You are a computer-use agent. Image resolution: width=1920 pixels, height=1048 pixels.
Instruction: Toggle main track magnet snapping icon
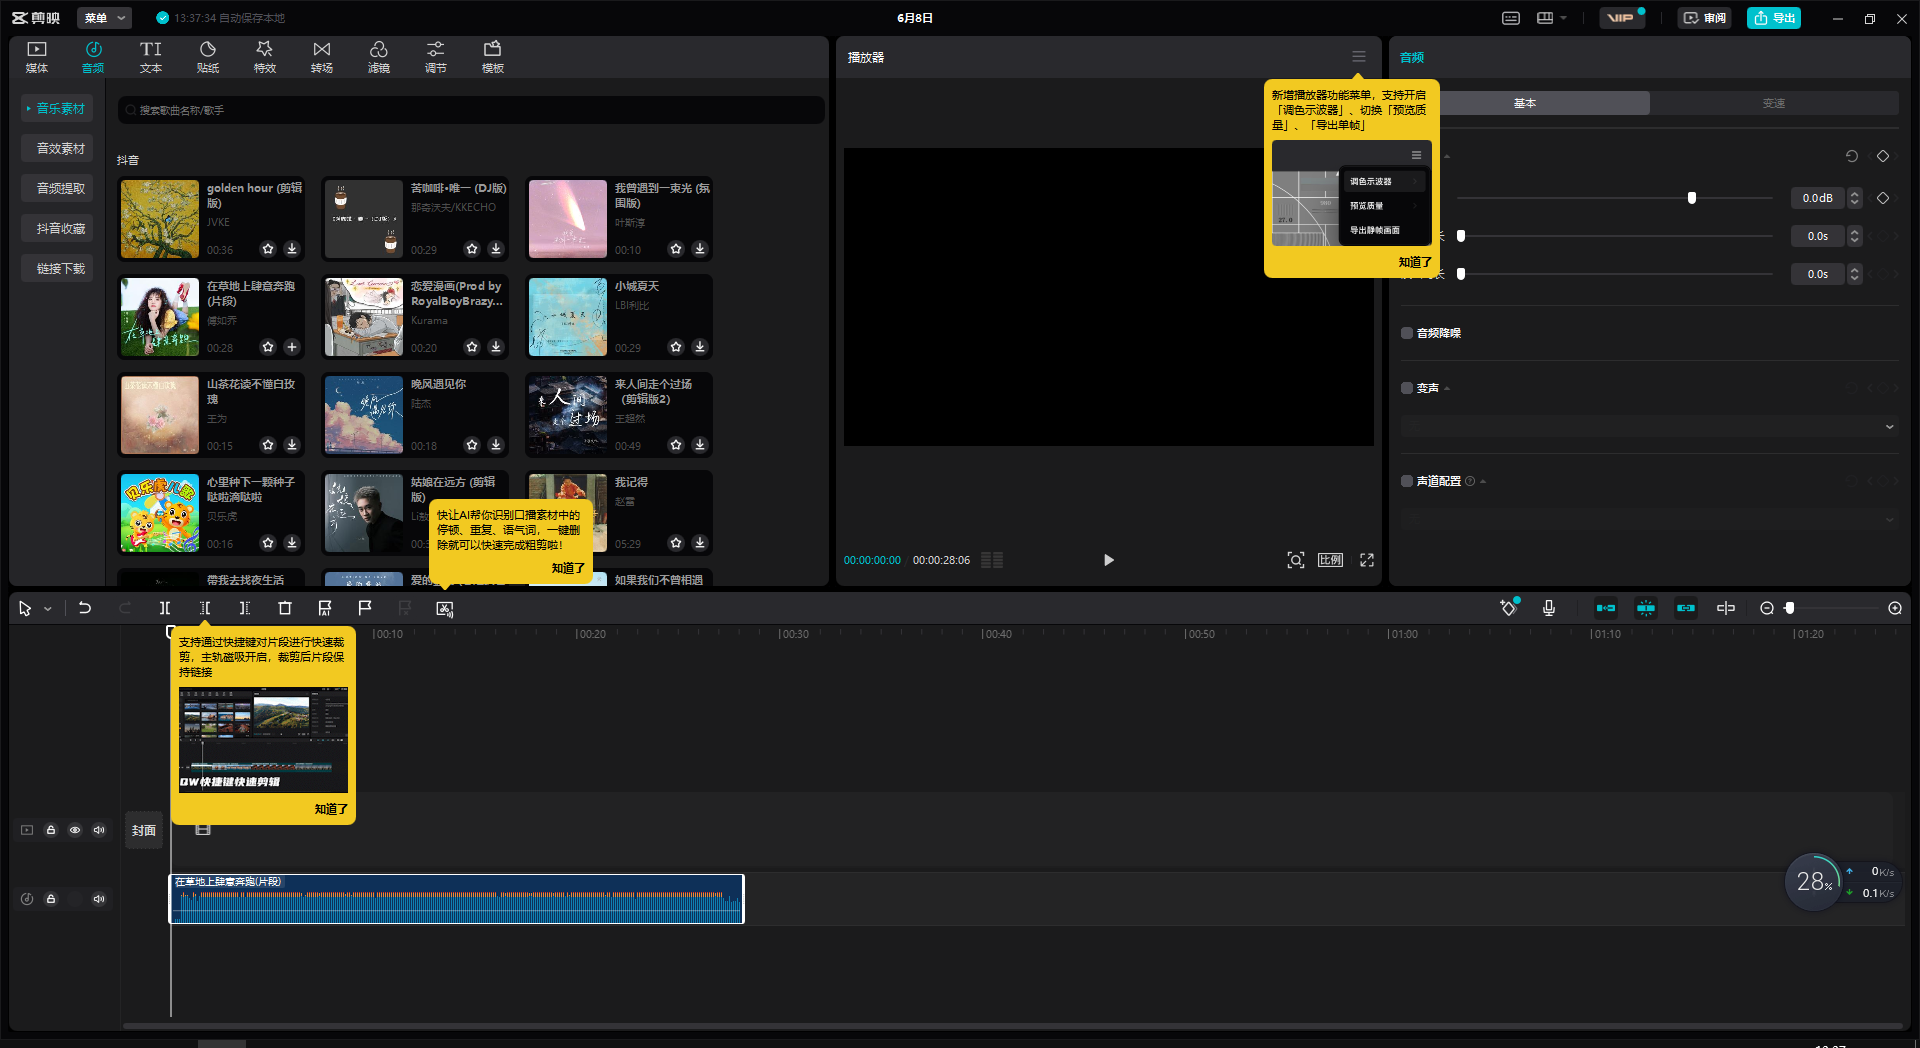[1606, 608]
